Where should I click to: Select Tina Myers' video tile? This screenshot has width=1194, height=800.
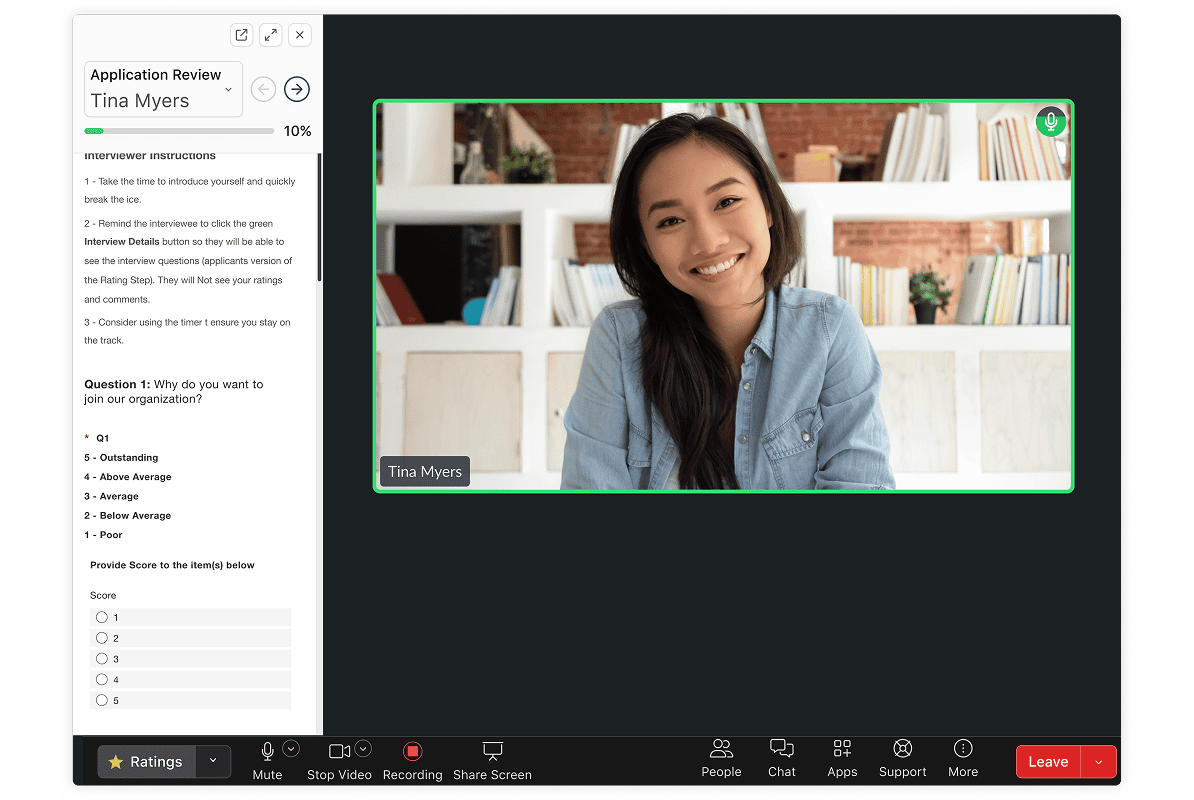pyautogui.click(x=723, y=296)
